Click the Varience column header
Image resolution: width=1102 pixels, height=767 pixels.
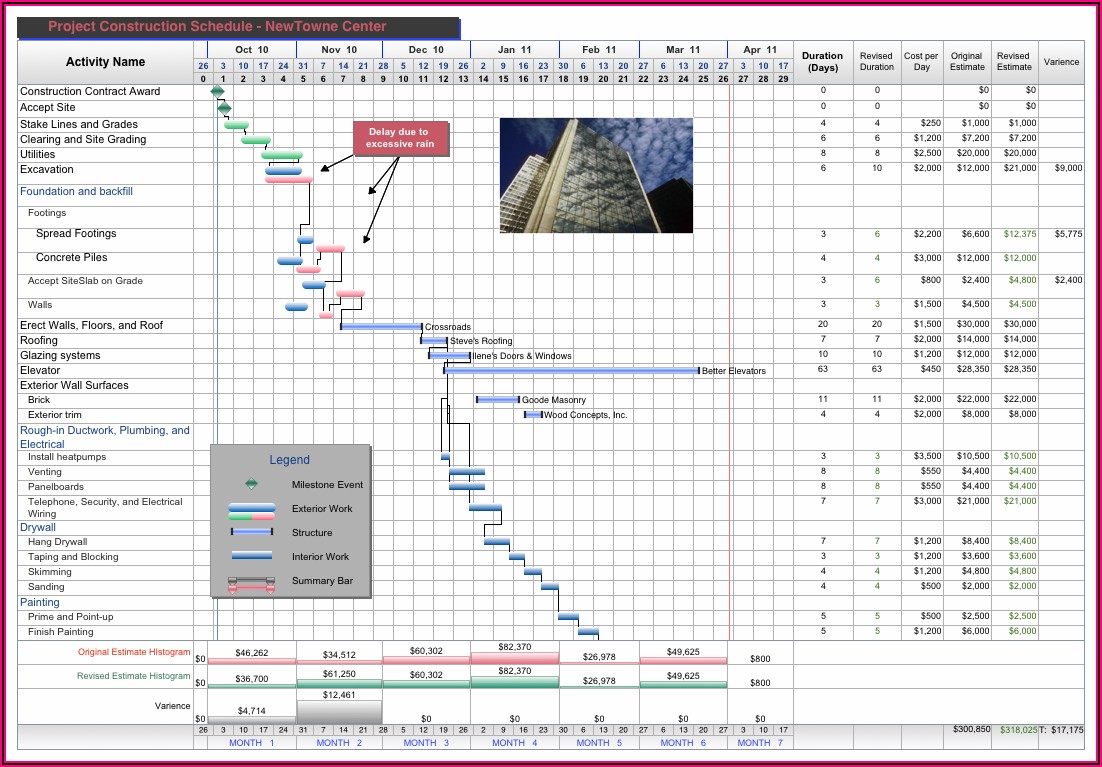1061,62
